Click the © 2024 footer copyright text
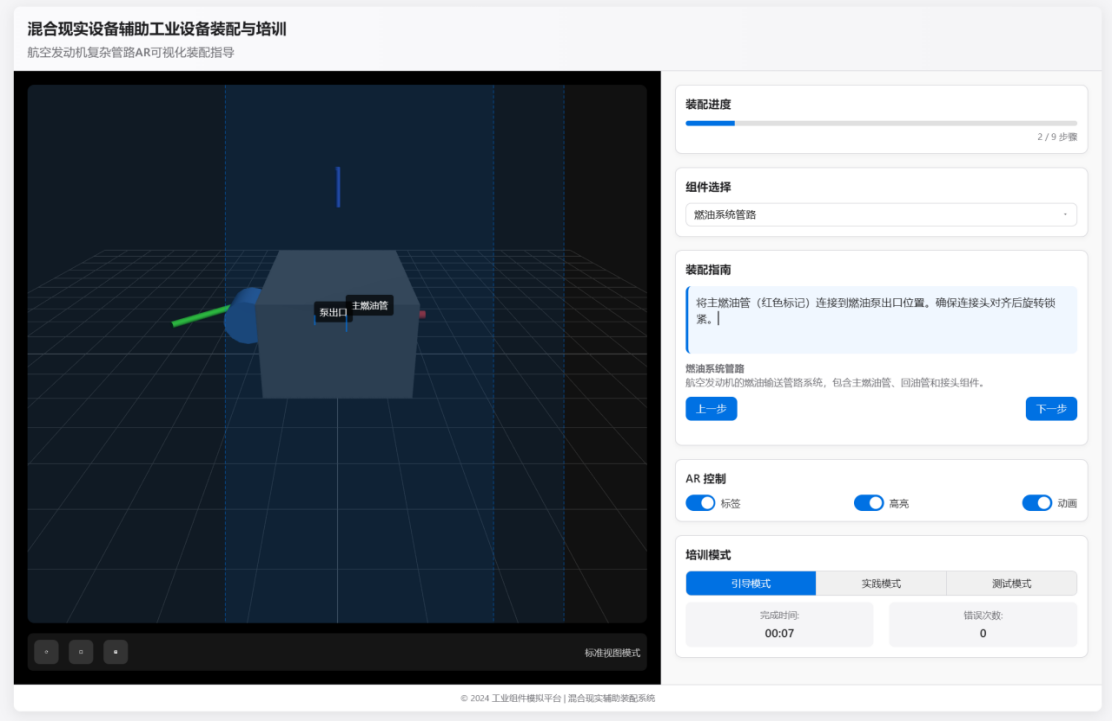The width and height of the screenshot is (1112, 722). (557, 699)
